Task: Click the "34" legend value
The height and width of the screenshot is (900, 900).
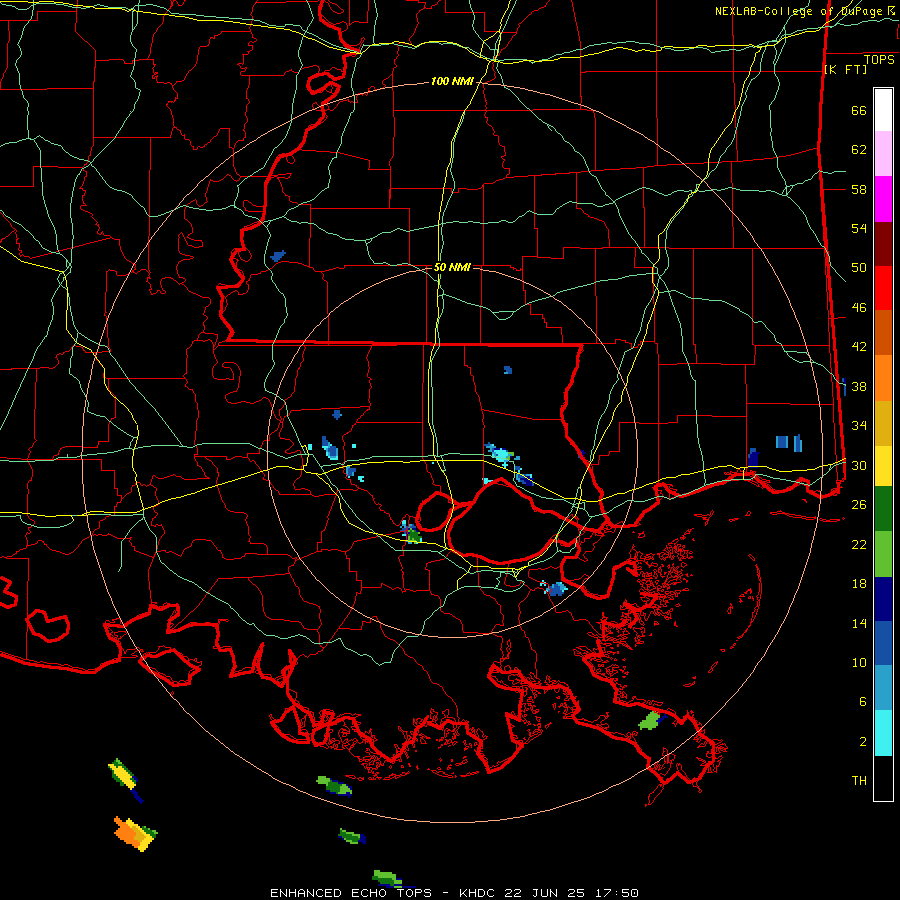Action: click(x=859, y=426)
